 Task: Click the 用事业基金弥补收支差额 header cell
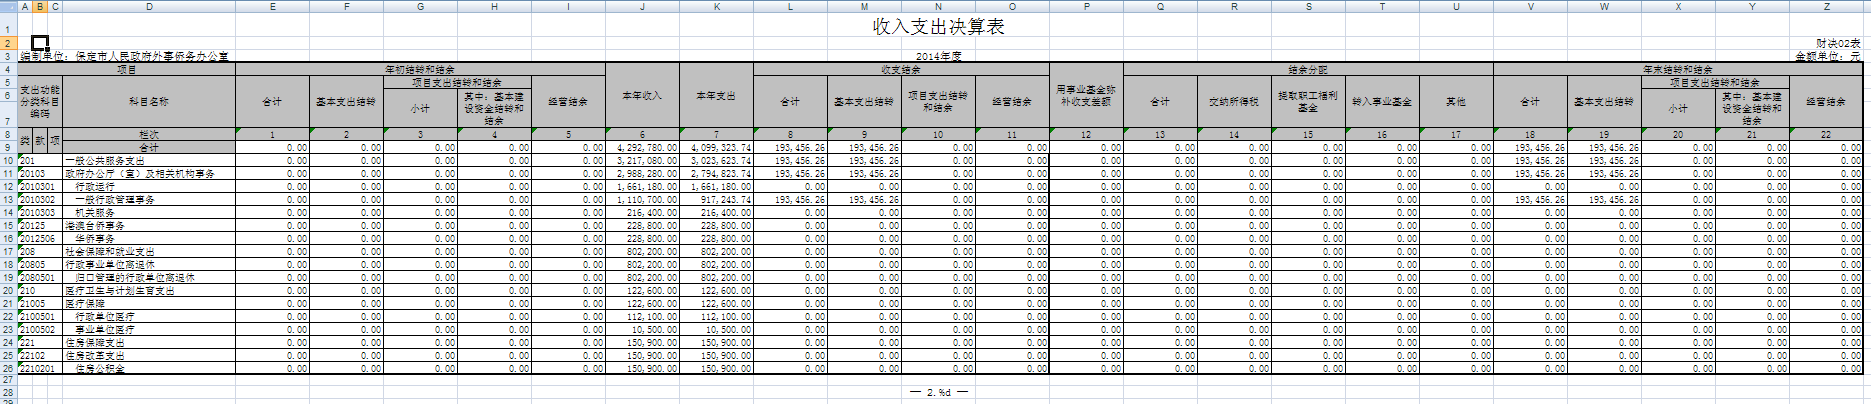tap(1086, 96)
